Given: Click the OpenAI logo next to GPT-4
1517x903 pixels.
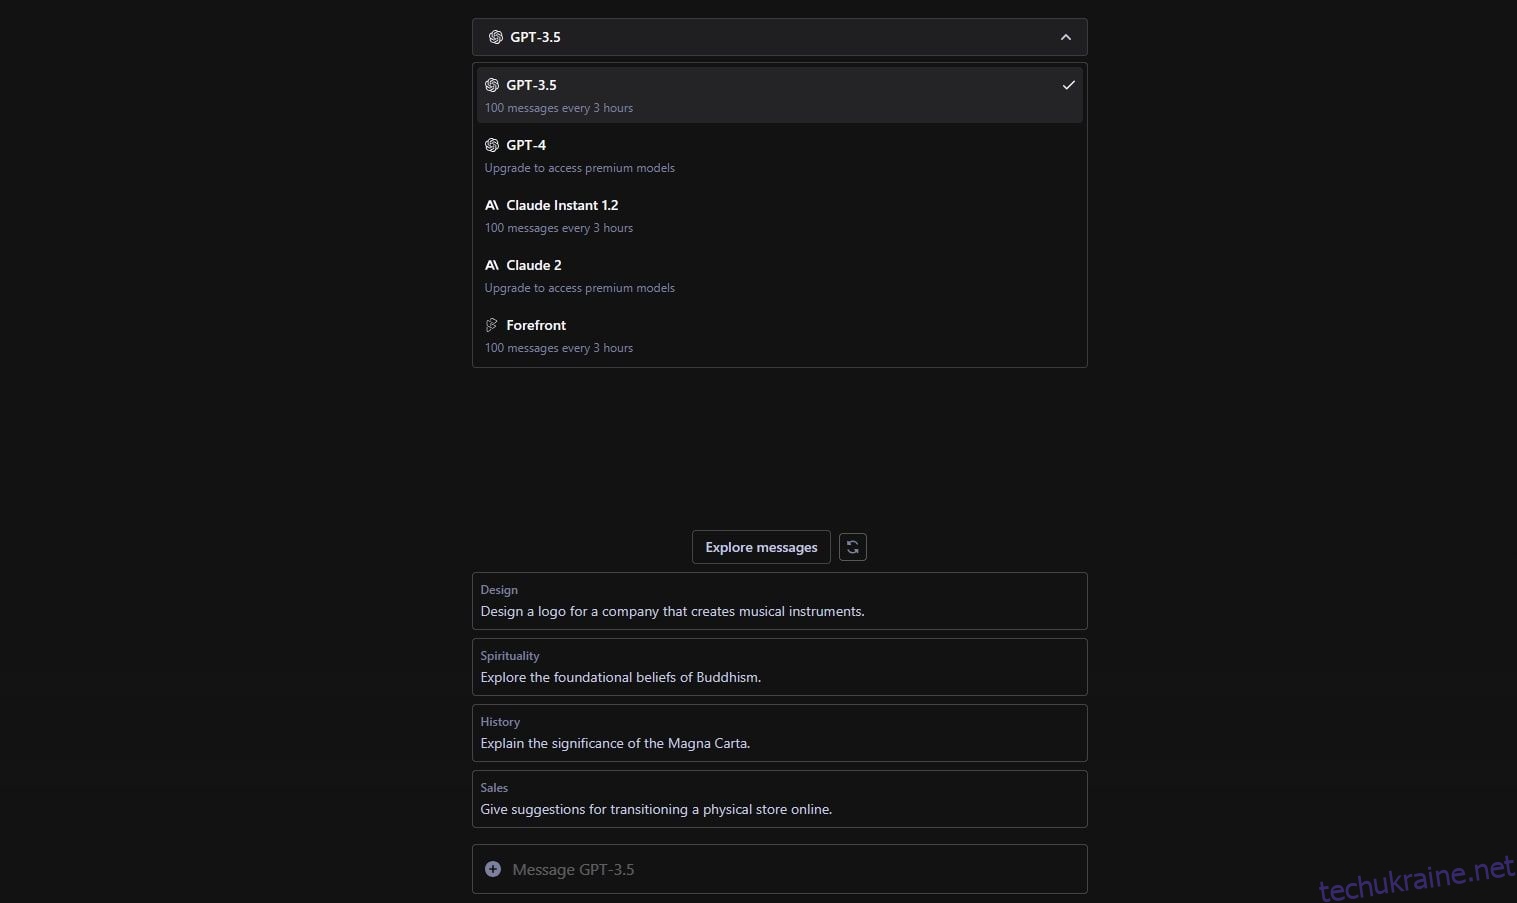Looking at the screenshot, I should point(492,145).
